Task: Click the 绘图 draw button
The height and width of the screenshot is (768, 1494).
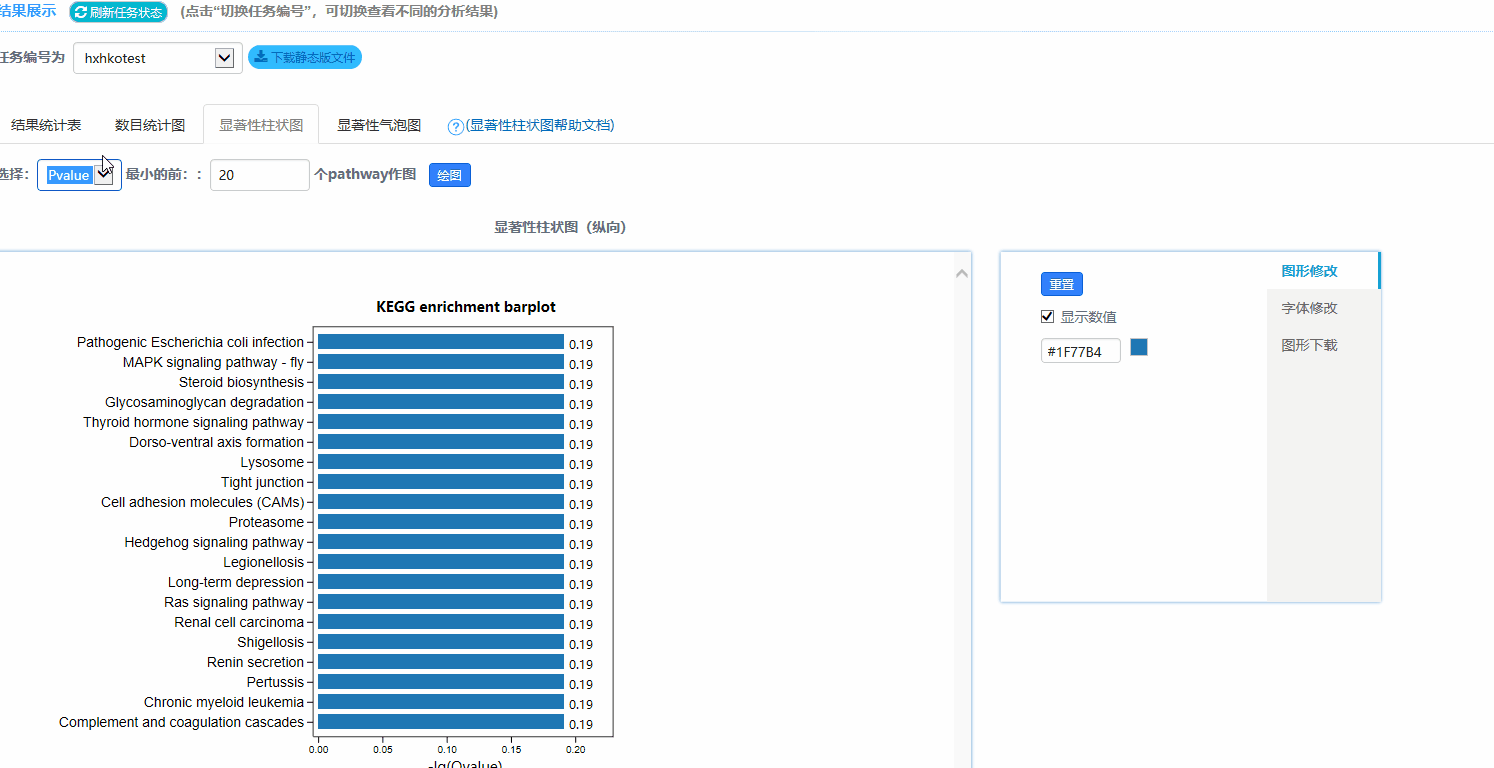Action: tap(450, 175)
